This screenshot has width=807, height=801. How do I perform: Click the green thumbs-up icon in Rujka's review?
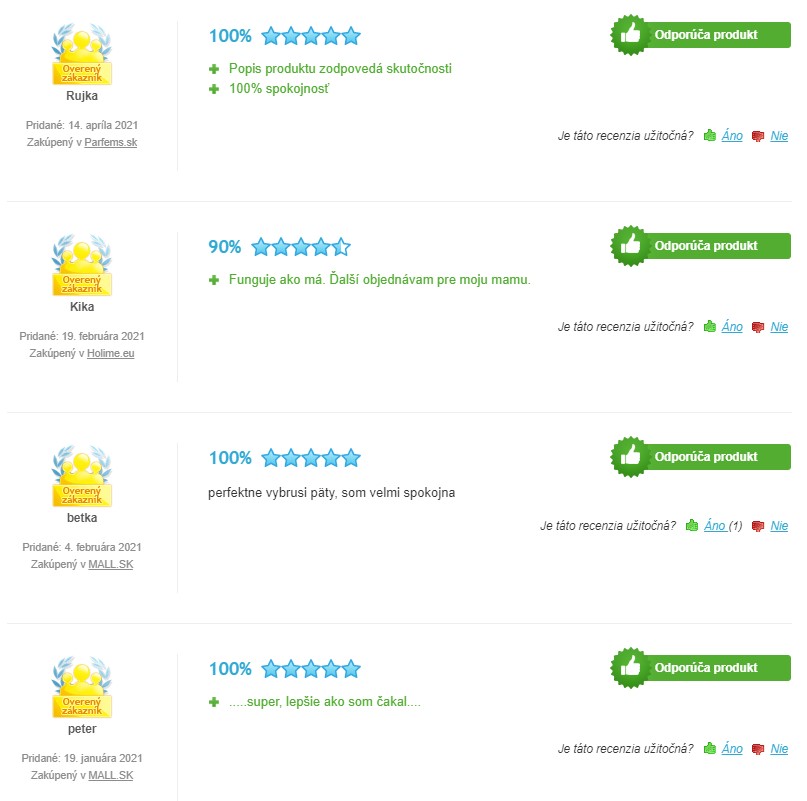[x=710, y=135]
